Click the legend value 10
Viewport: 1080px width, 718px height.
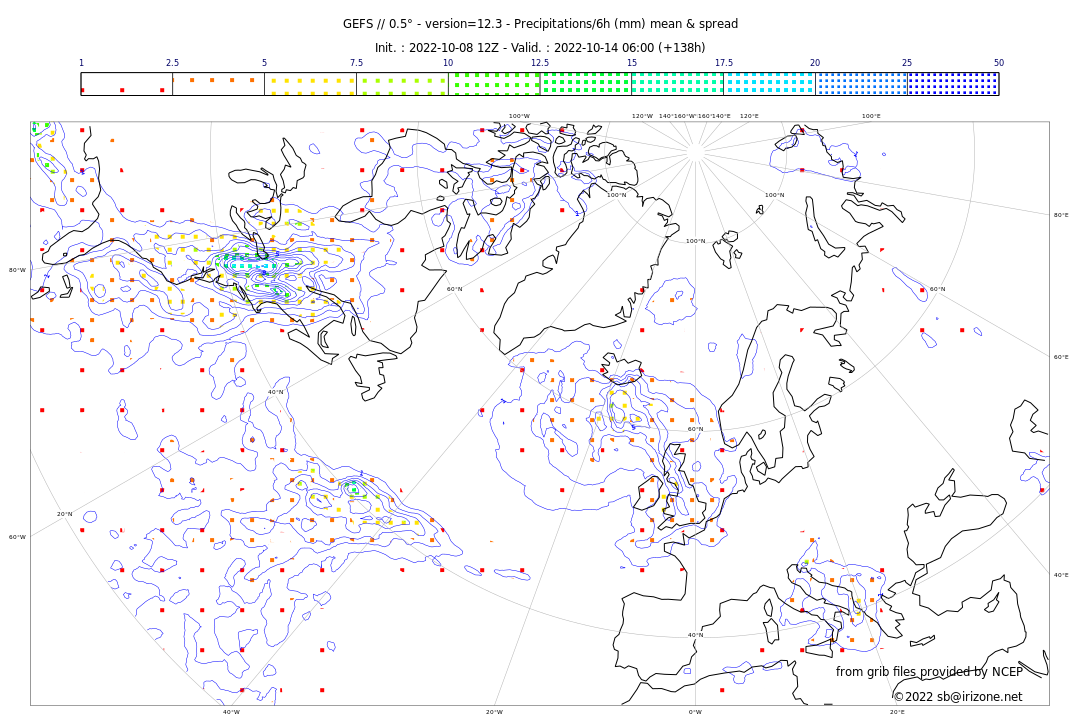click(448, 63)
